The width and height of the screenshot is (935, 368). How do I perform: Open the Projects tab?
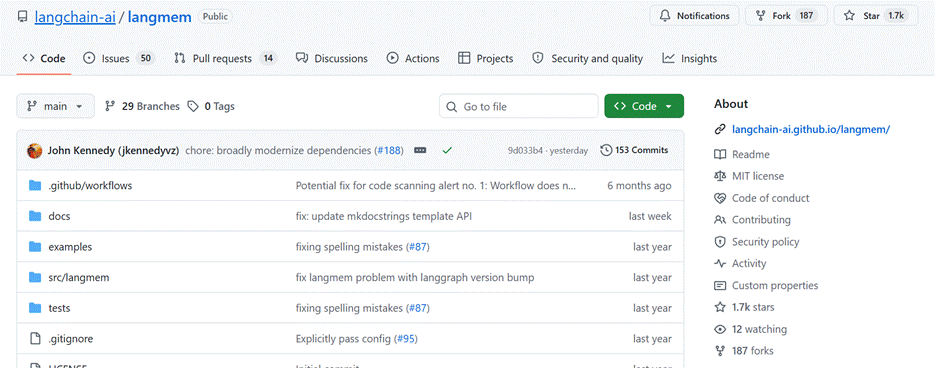click(x=485, y=58)
